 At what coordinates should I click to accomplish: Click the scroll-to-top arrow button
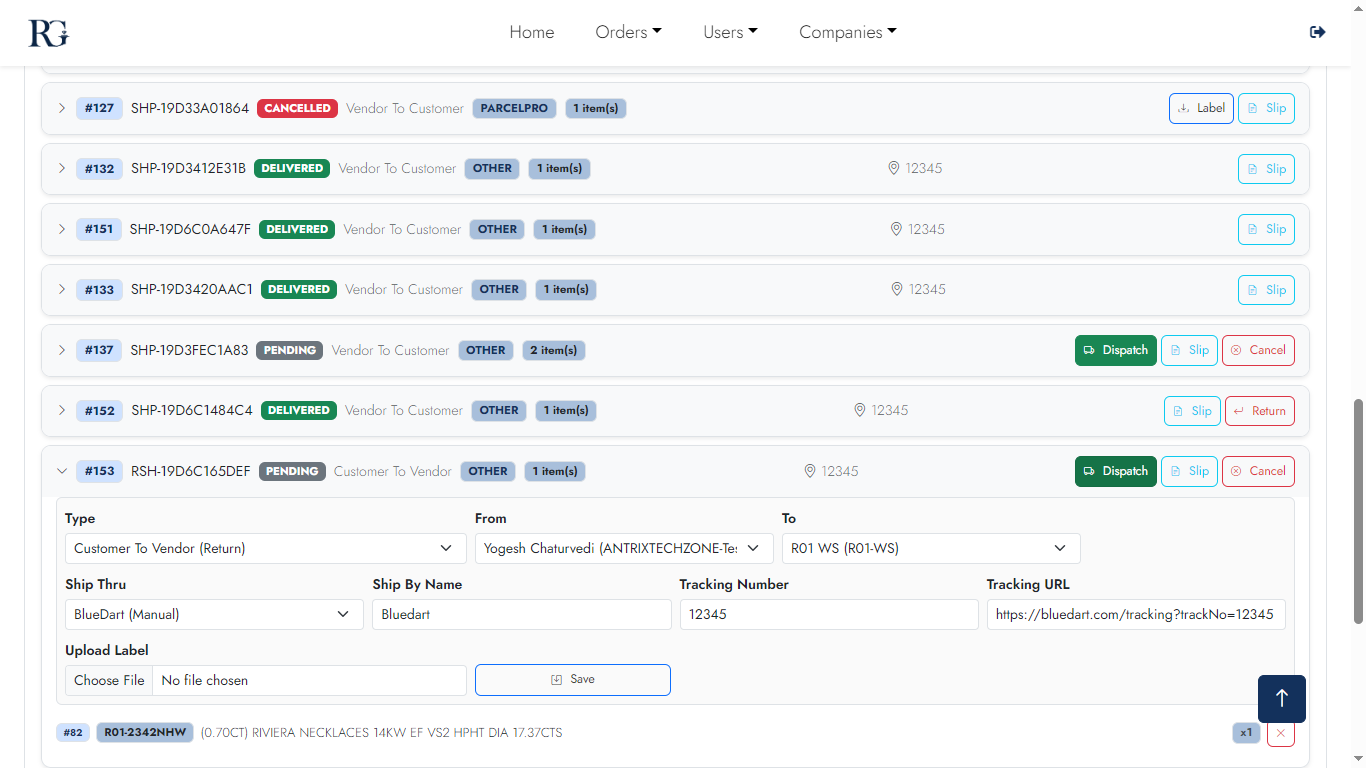coord(1281,698)
